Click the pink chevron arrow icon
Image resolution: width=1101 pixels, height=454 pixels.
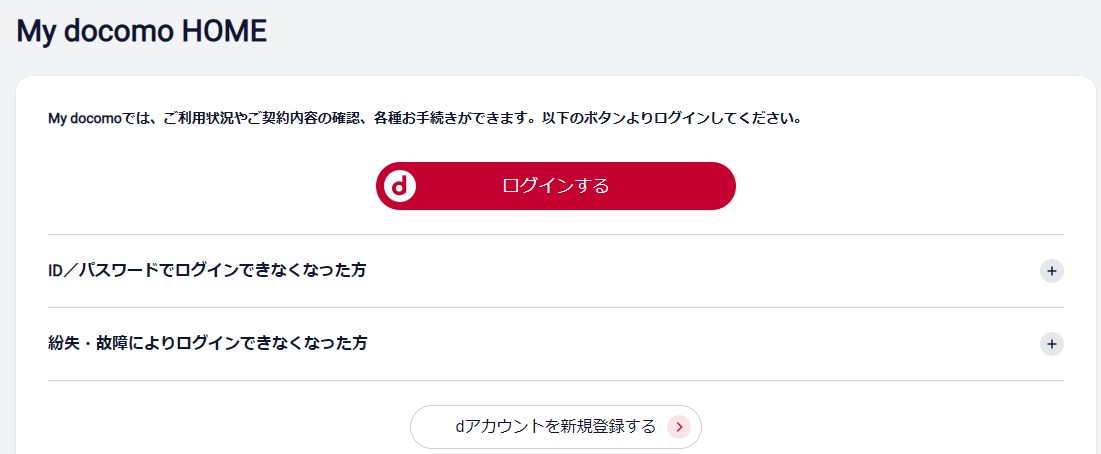(x=679, y=427)
